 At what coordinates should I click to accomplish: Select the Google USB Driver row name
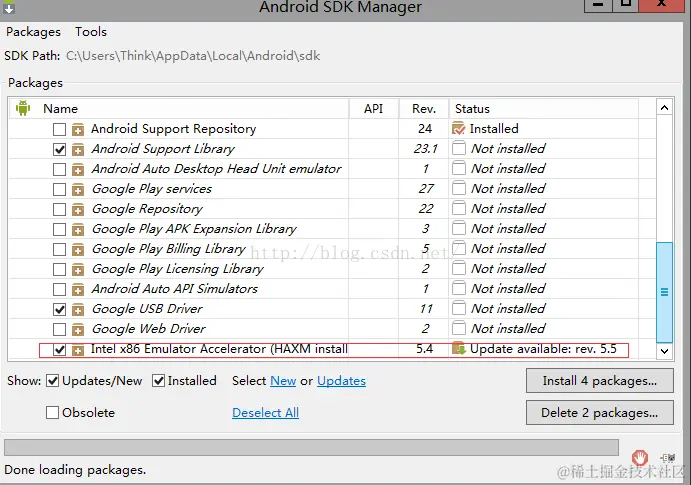[147, 309]
